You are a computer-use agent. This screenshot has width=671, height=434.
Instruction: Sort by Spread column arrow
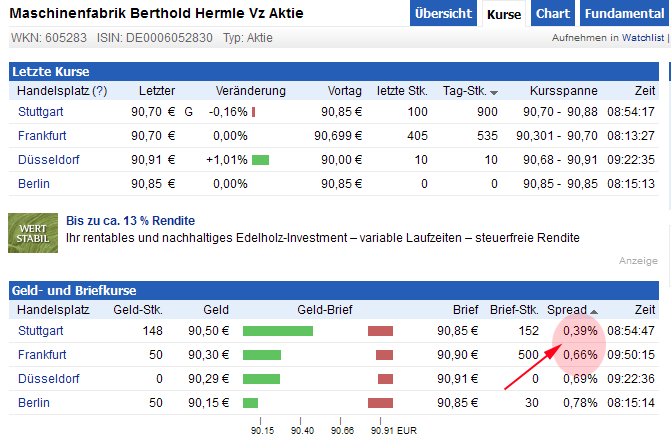pos(594,312)
